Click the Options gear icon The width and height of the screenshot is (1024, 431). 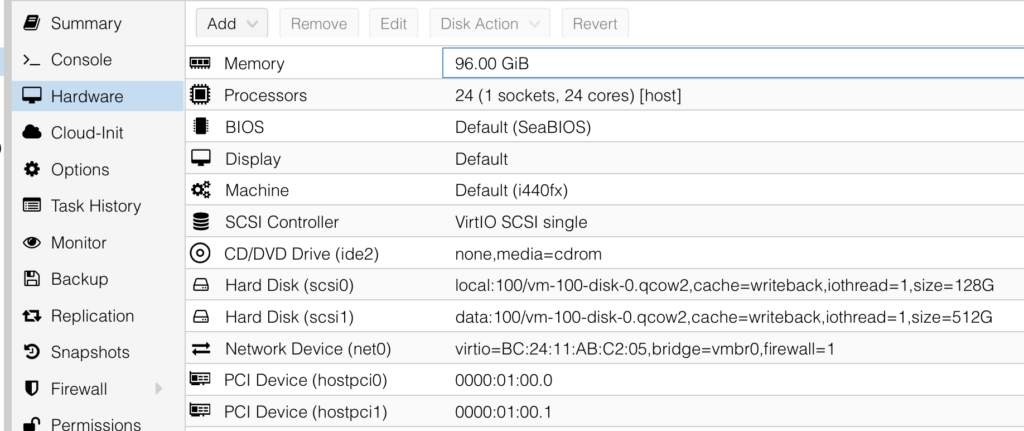point(31,170)
